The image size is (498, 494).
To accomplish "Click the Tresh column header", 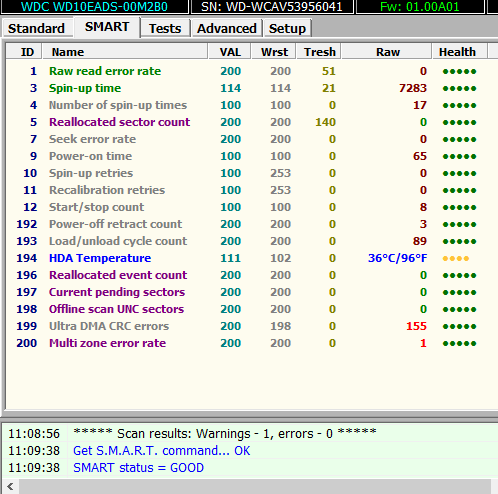I will pyautogui.click(x=319, y=52).
